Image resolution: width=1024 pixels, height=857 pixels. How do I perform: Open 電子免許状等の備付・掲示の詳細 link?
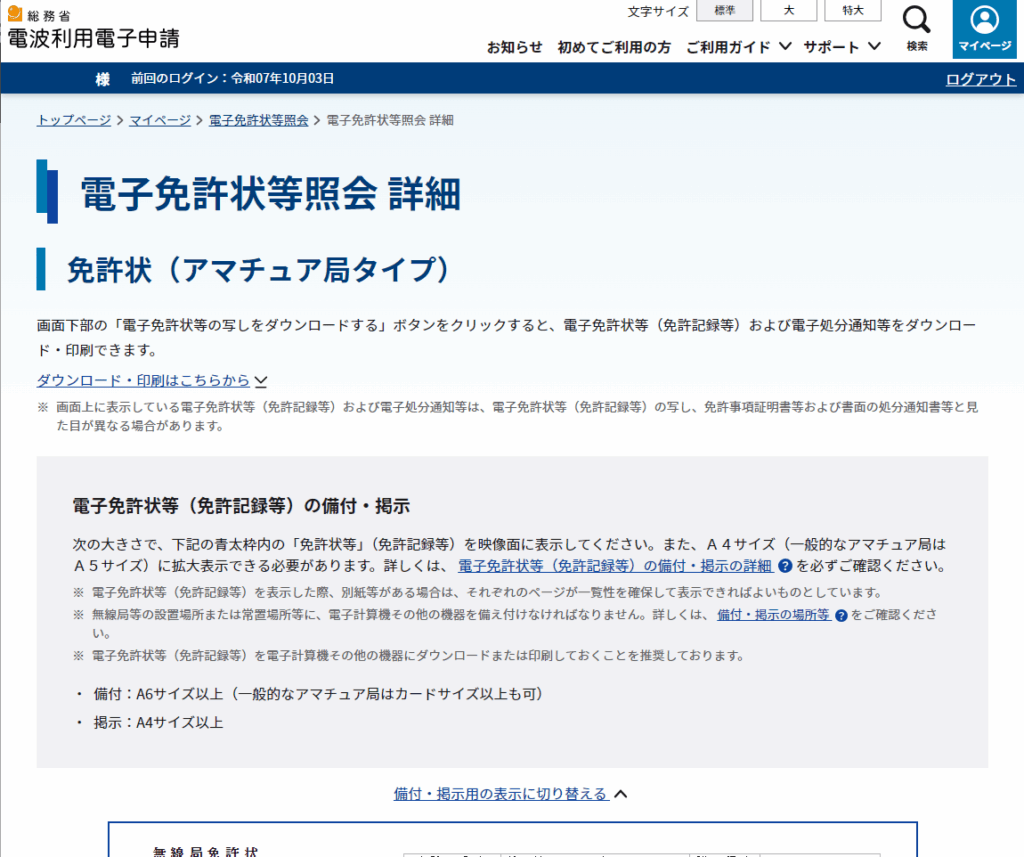[x=614, y=566]
